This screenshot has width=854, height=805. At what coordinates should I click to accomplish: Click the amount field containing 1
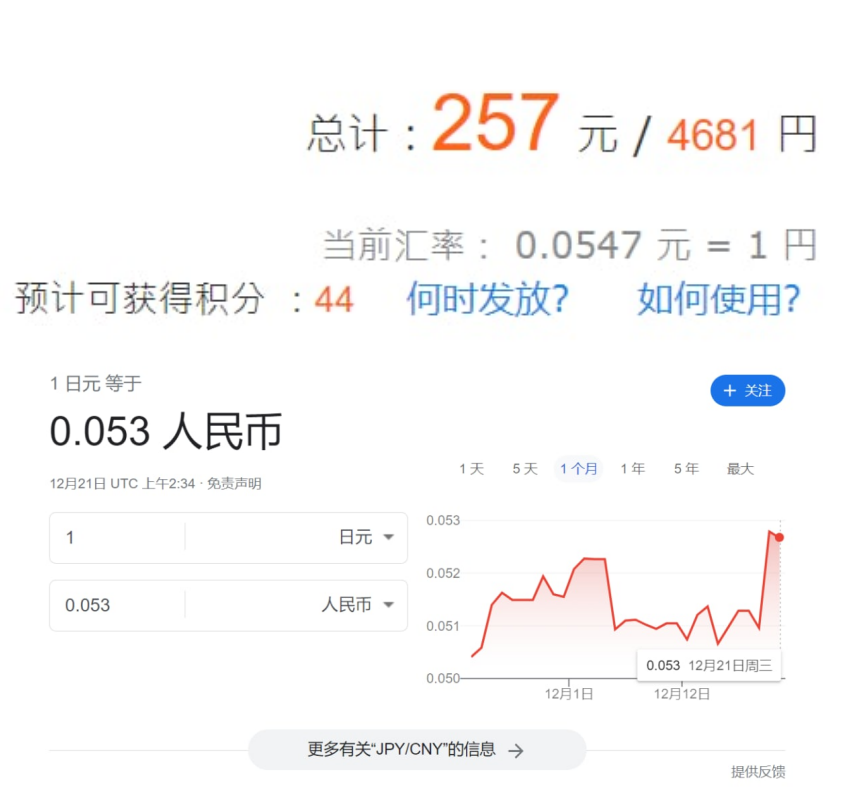pyautogui.click(x=118, y=538)
